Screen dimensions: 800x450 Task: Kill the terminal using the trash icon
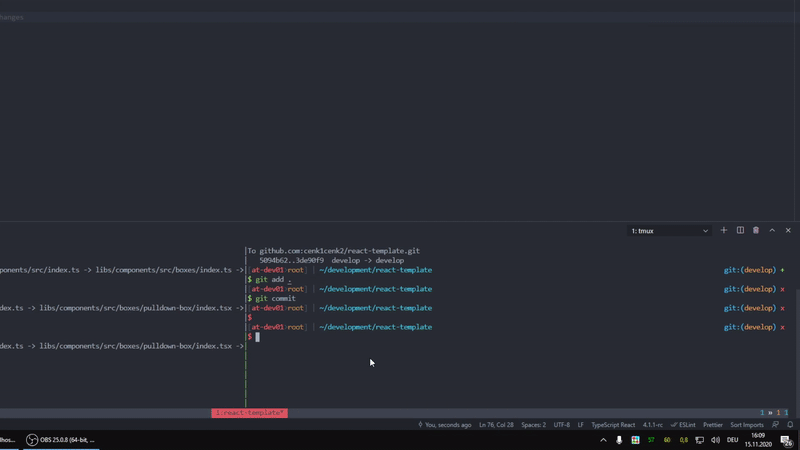point(756,231)
